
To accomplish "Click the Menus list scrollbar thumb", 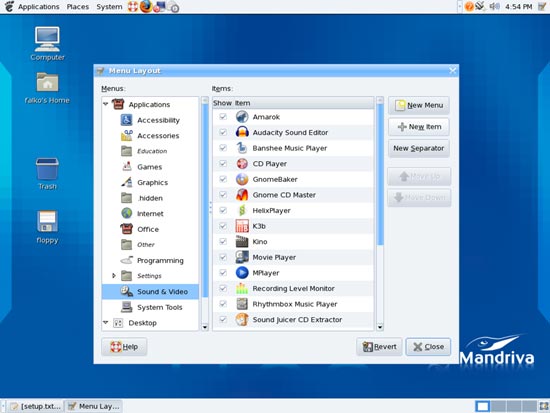I will pos(205,200).
